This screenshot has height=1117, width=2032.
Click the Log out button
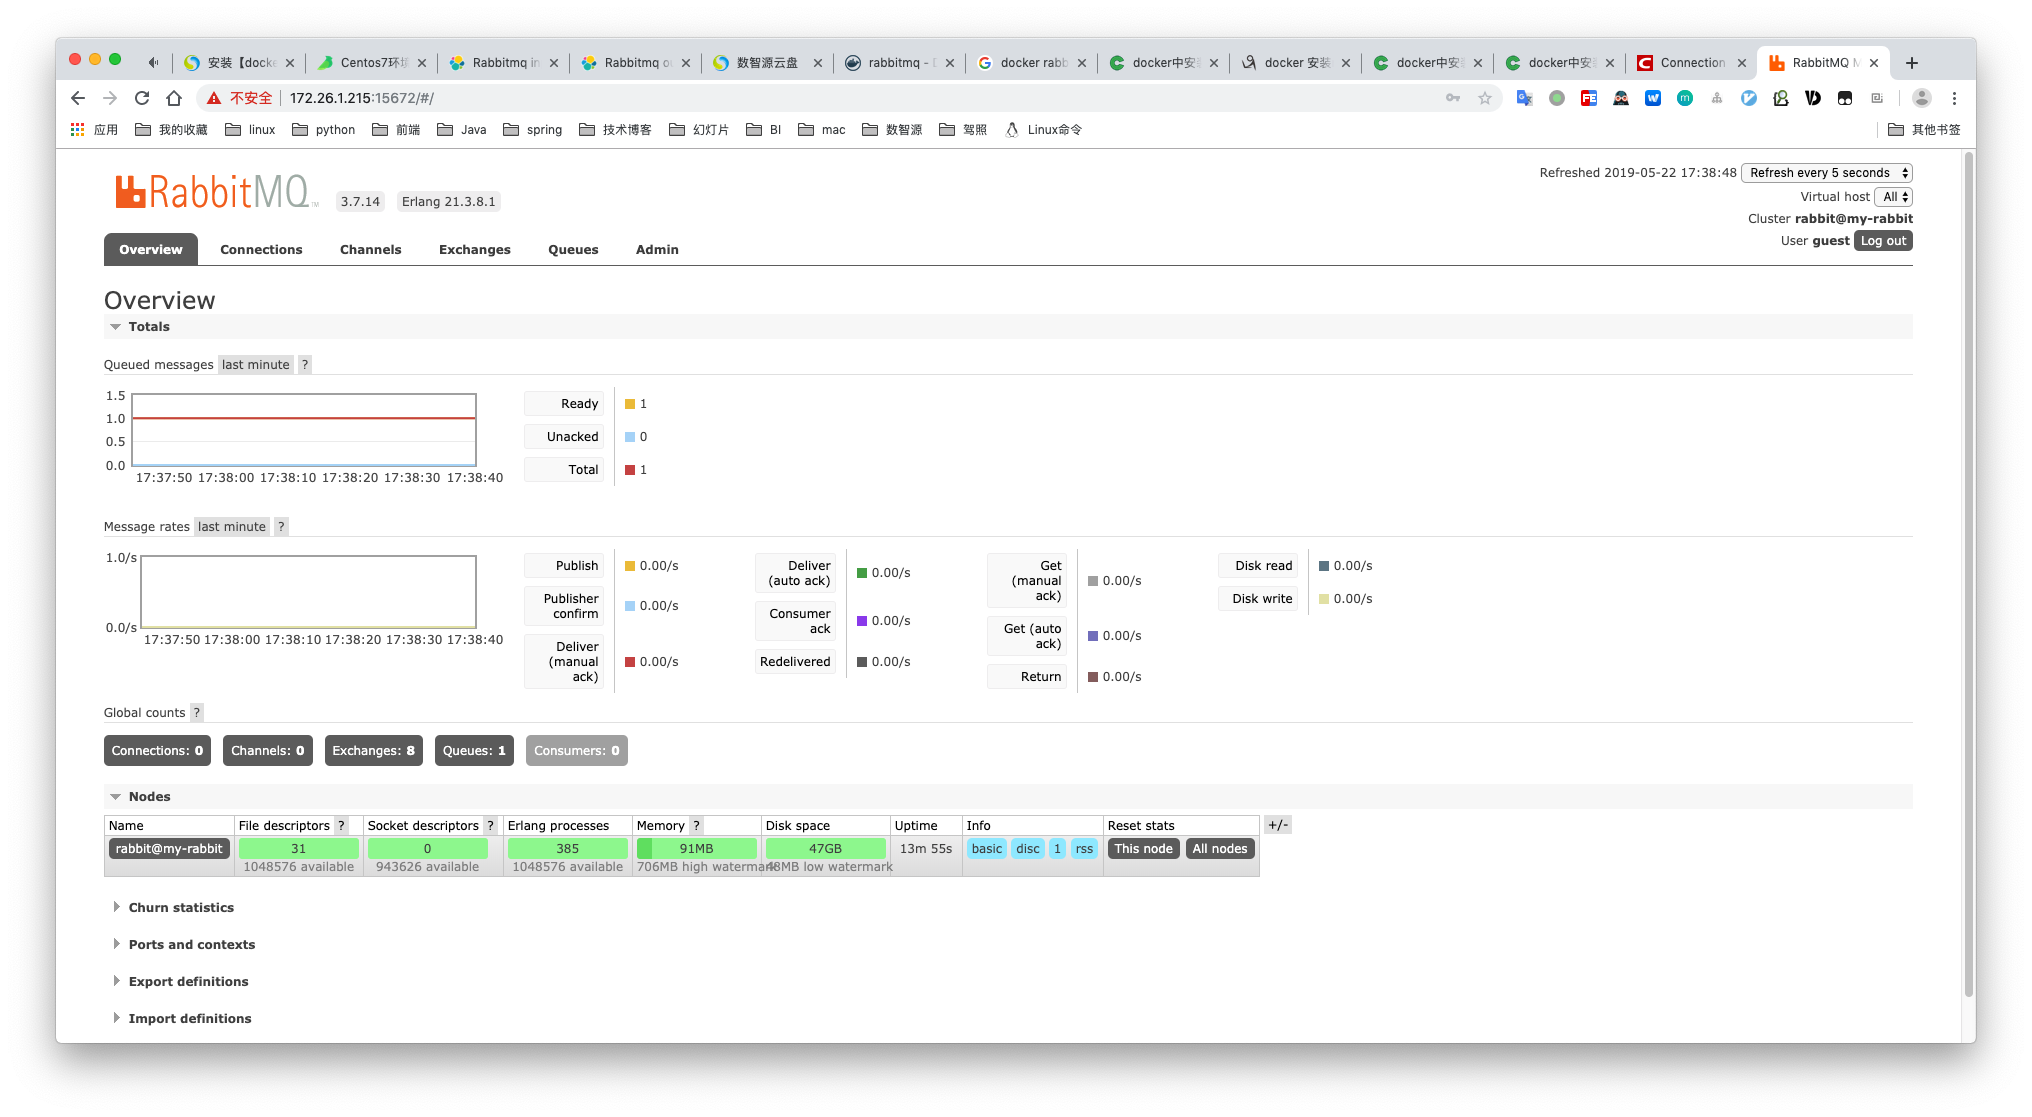pyautogui.click(x=1883, y=241)
